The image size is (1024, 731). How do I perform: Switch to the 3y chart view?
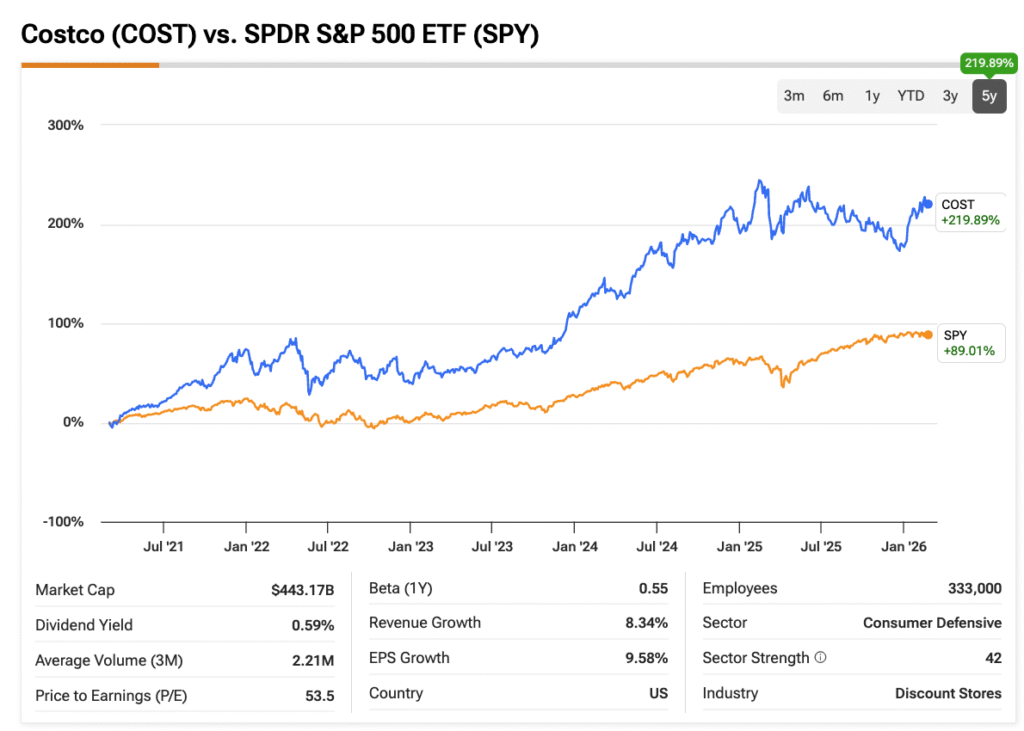pyautogui.click(x=950, y=96)
